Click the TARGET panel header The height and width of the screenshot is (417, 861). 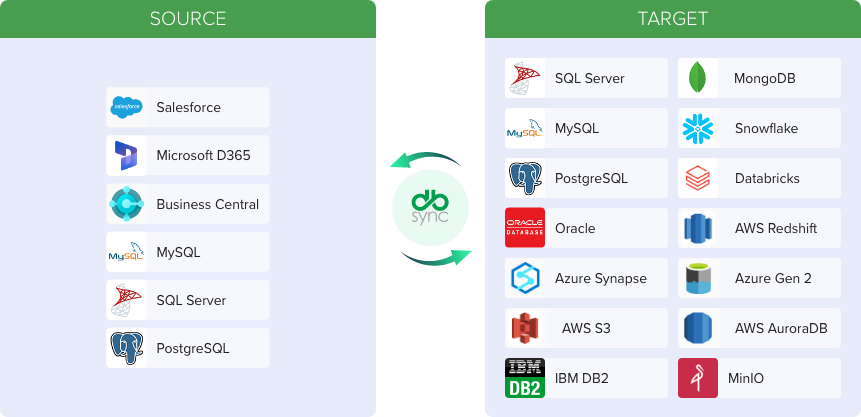[673, 19]
